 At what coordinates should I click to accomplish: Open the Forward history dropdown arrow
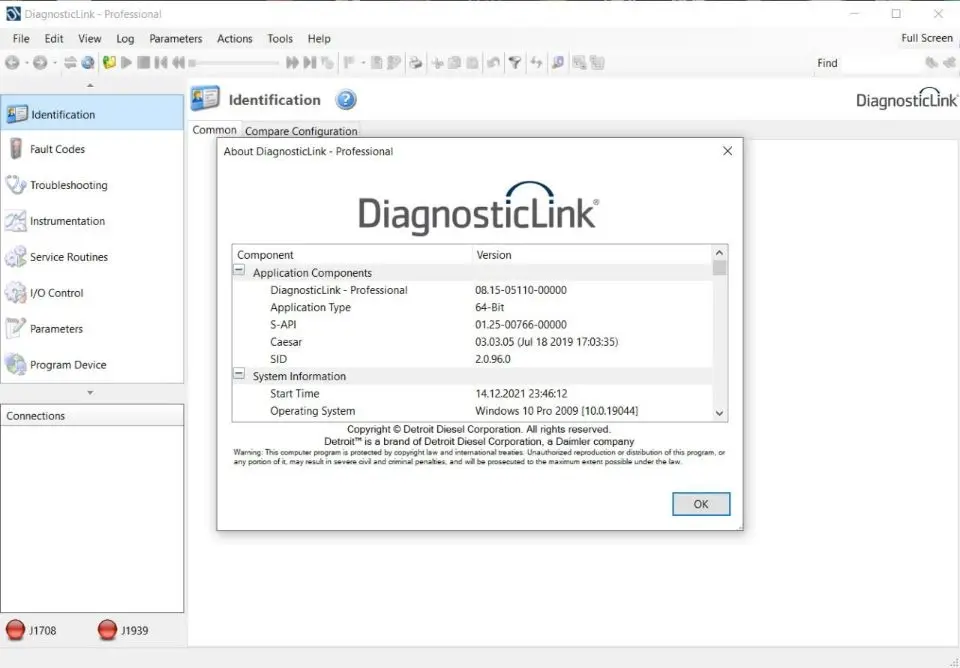54,62
